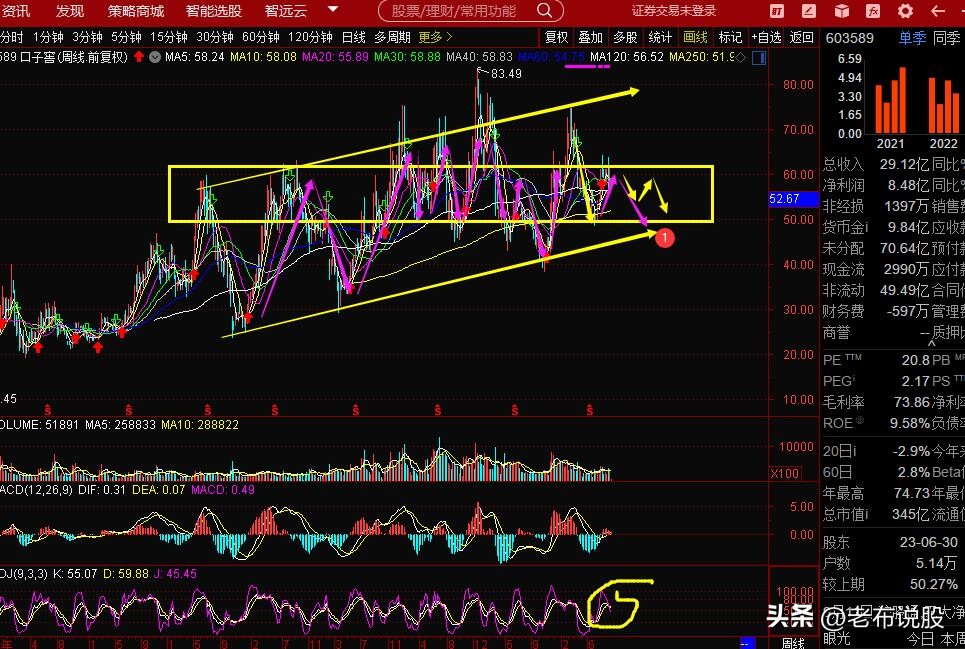Select the 同季 same-quarter tab
Screen dimensions: 965x649
pyautogui.click(x=947, y=38)
